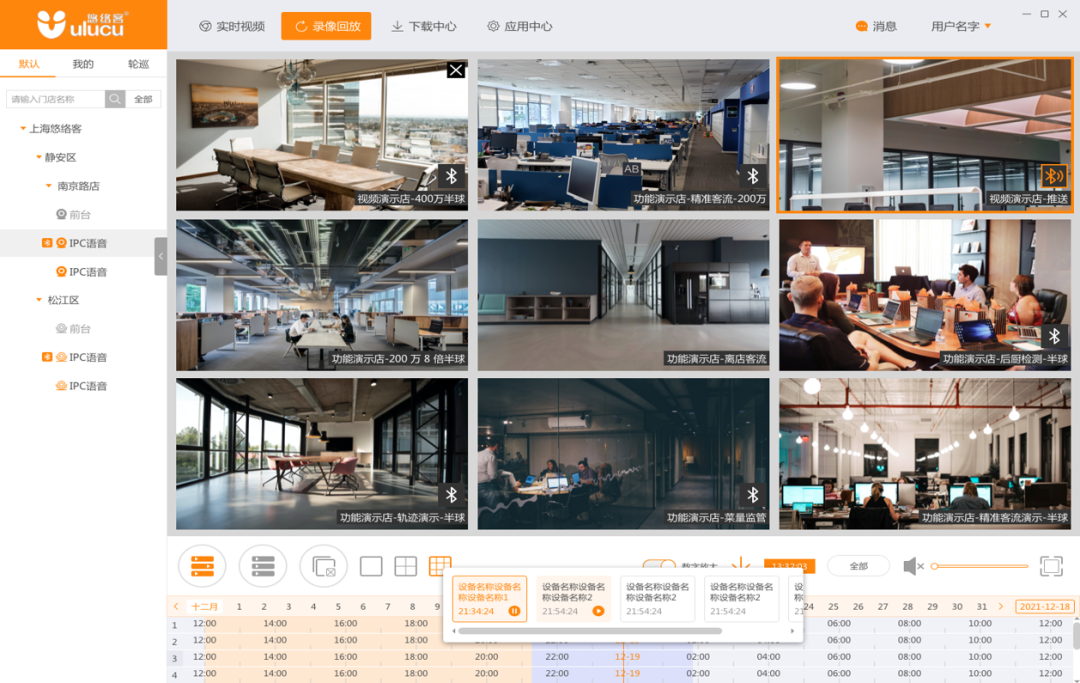Collapse the 上海悠络客 tree node

(22, 129)
